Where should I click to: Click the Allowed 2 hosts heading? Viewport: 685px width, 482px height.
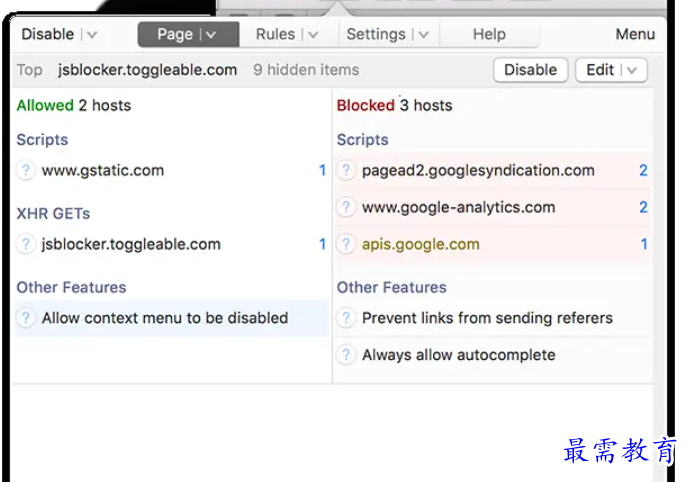[x=74, y=105]
